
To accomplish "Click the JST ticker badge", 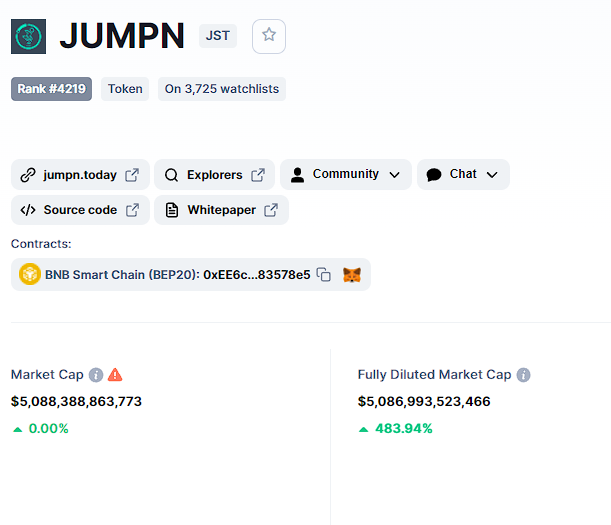I will [218, 36].
